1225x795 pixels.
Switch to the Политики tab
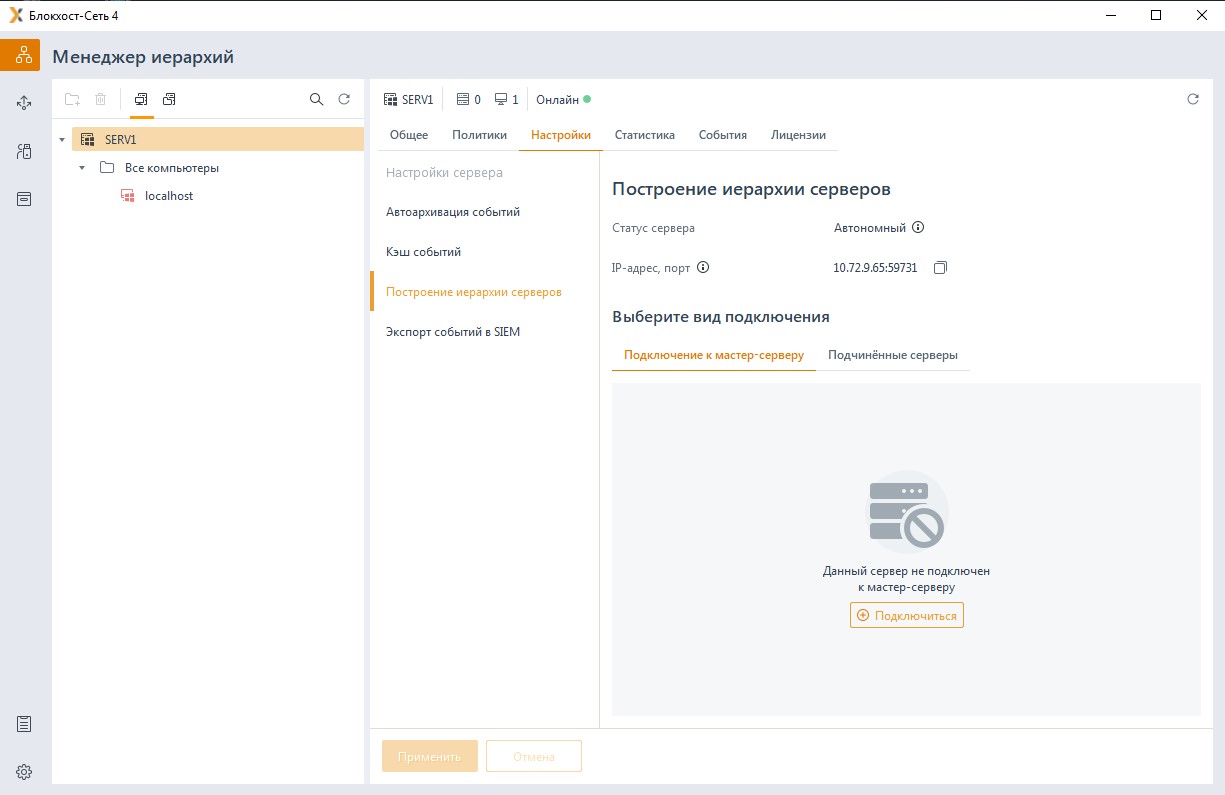479,135
